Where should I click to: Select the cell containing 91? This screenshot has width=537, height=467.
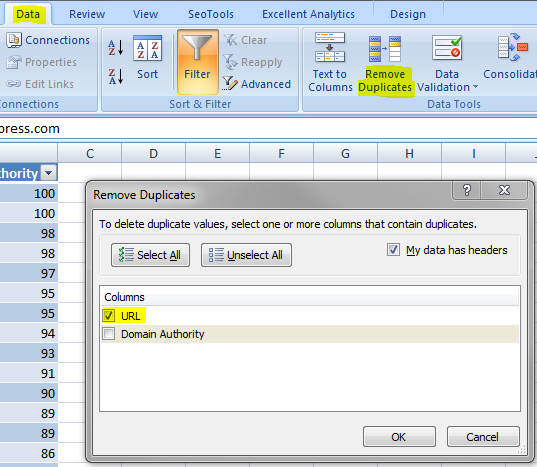point(29,373)
